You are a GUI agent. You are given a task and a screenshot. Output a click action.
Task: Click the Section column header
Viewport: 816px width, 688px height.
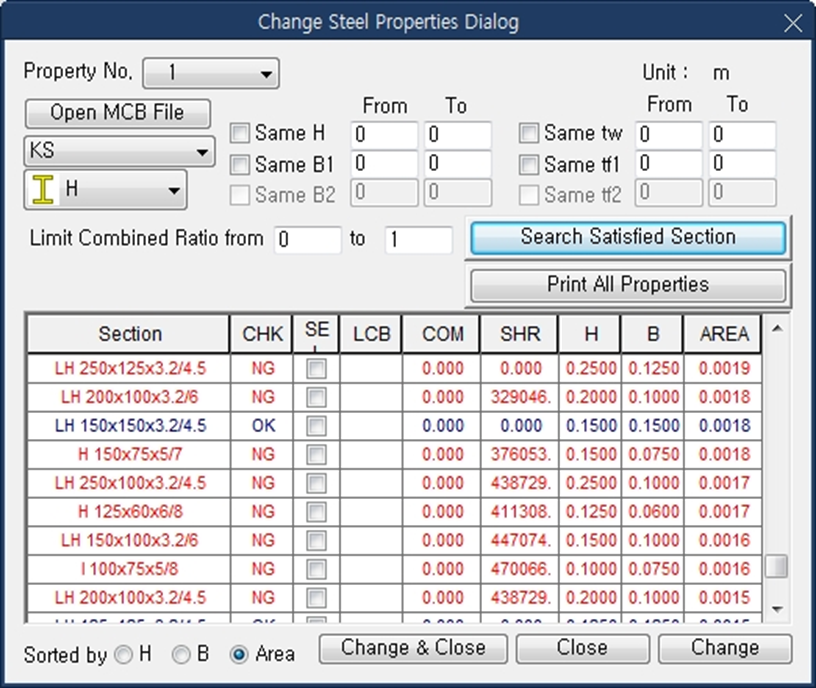click(x=129, y=335)
